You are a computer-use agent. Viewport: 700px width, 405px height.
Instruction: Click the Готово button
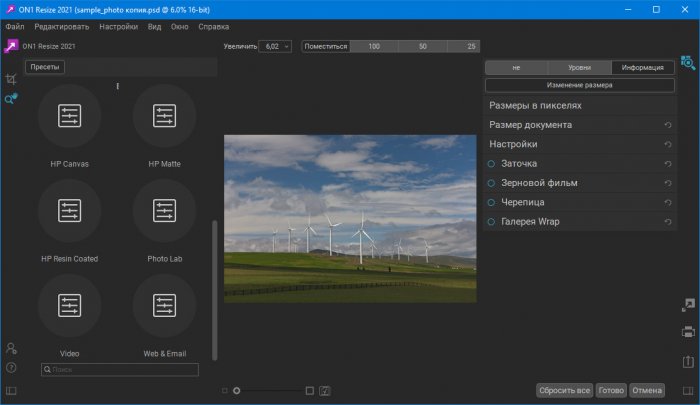pos(611,391)
